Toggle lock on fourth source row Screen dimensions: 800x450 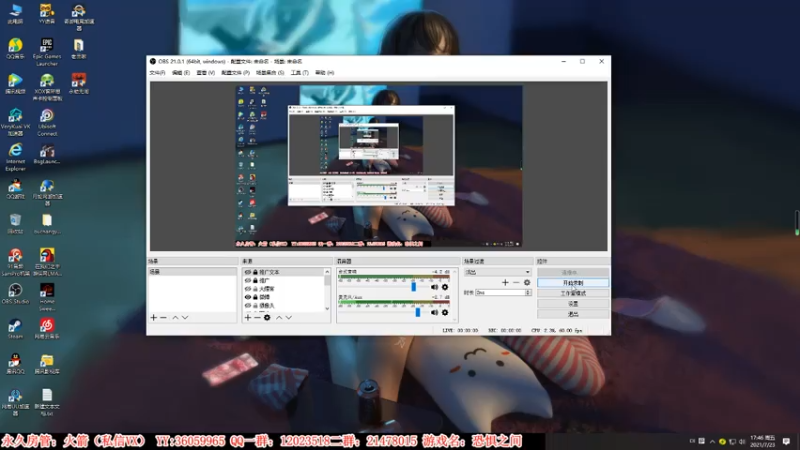point(256,297)
